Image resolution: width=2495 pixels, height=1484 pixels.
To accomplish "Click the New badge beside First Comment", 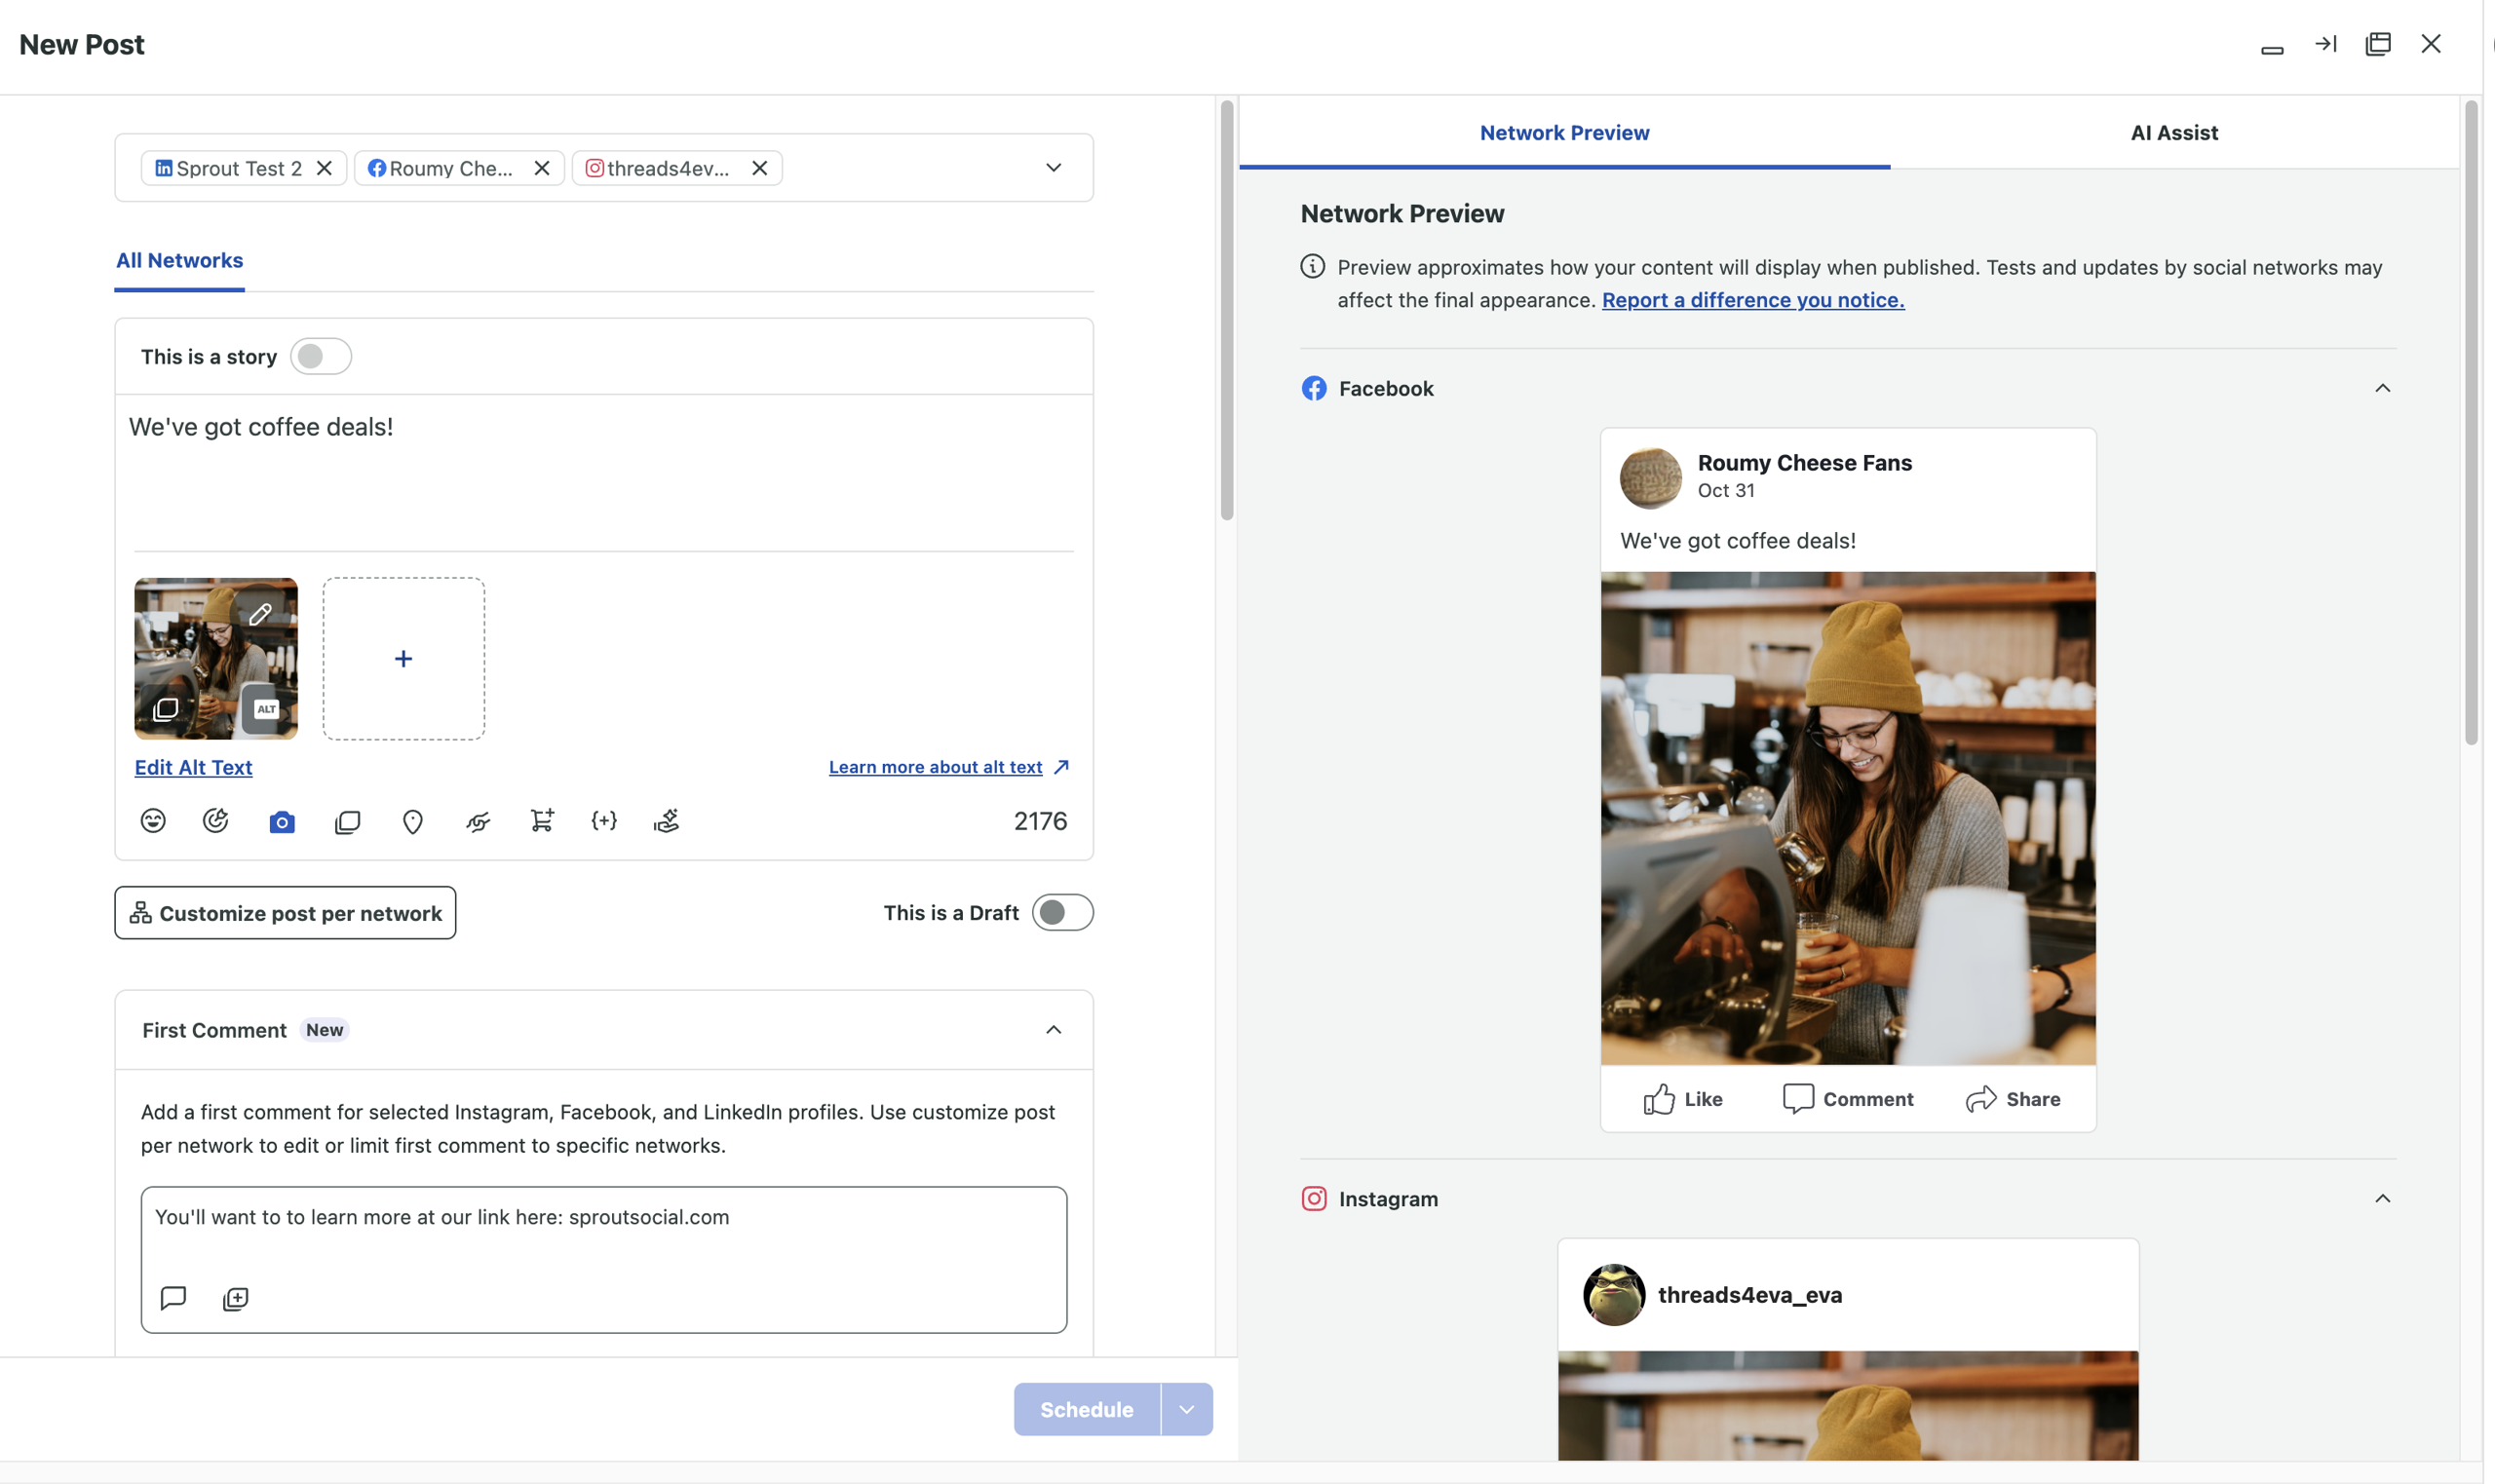I will point(325,1030).
